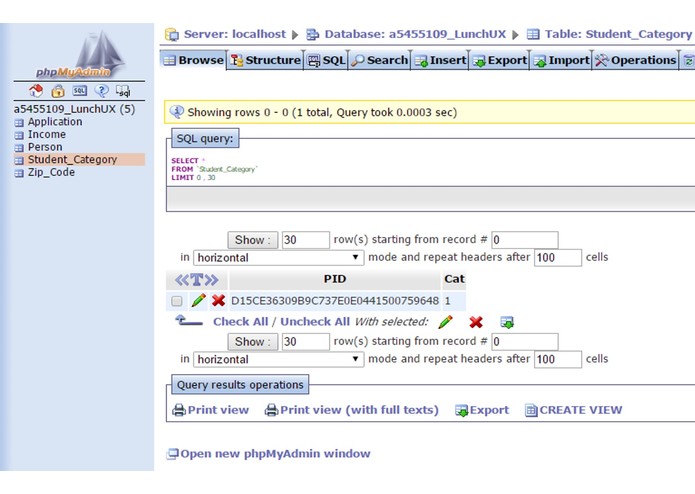Click the upper repeat headers field showing 100

coord(558,257)
